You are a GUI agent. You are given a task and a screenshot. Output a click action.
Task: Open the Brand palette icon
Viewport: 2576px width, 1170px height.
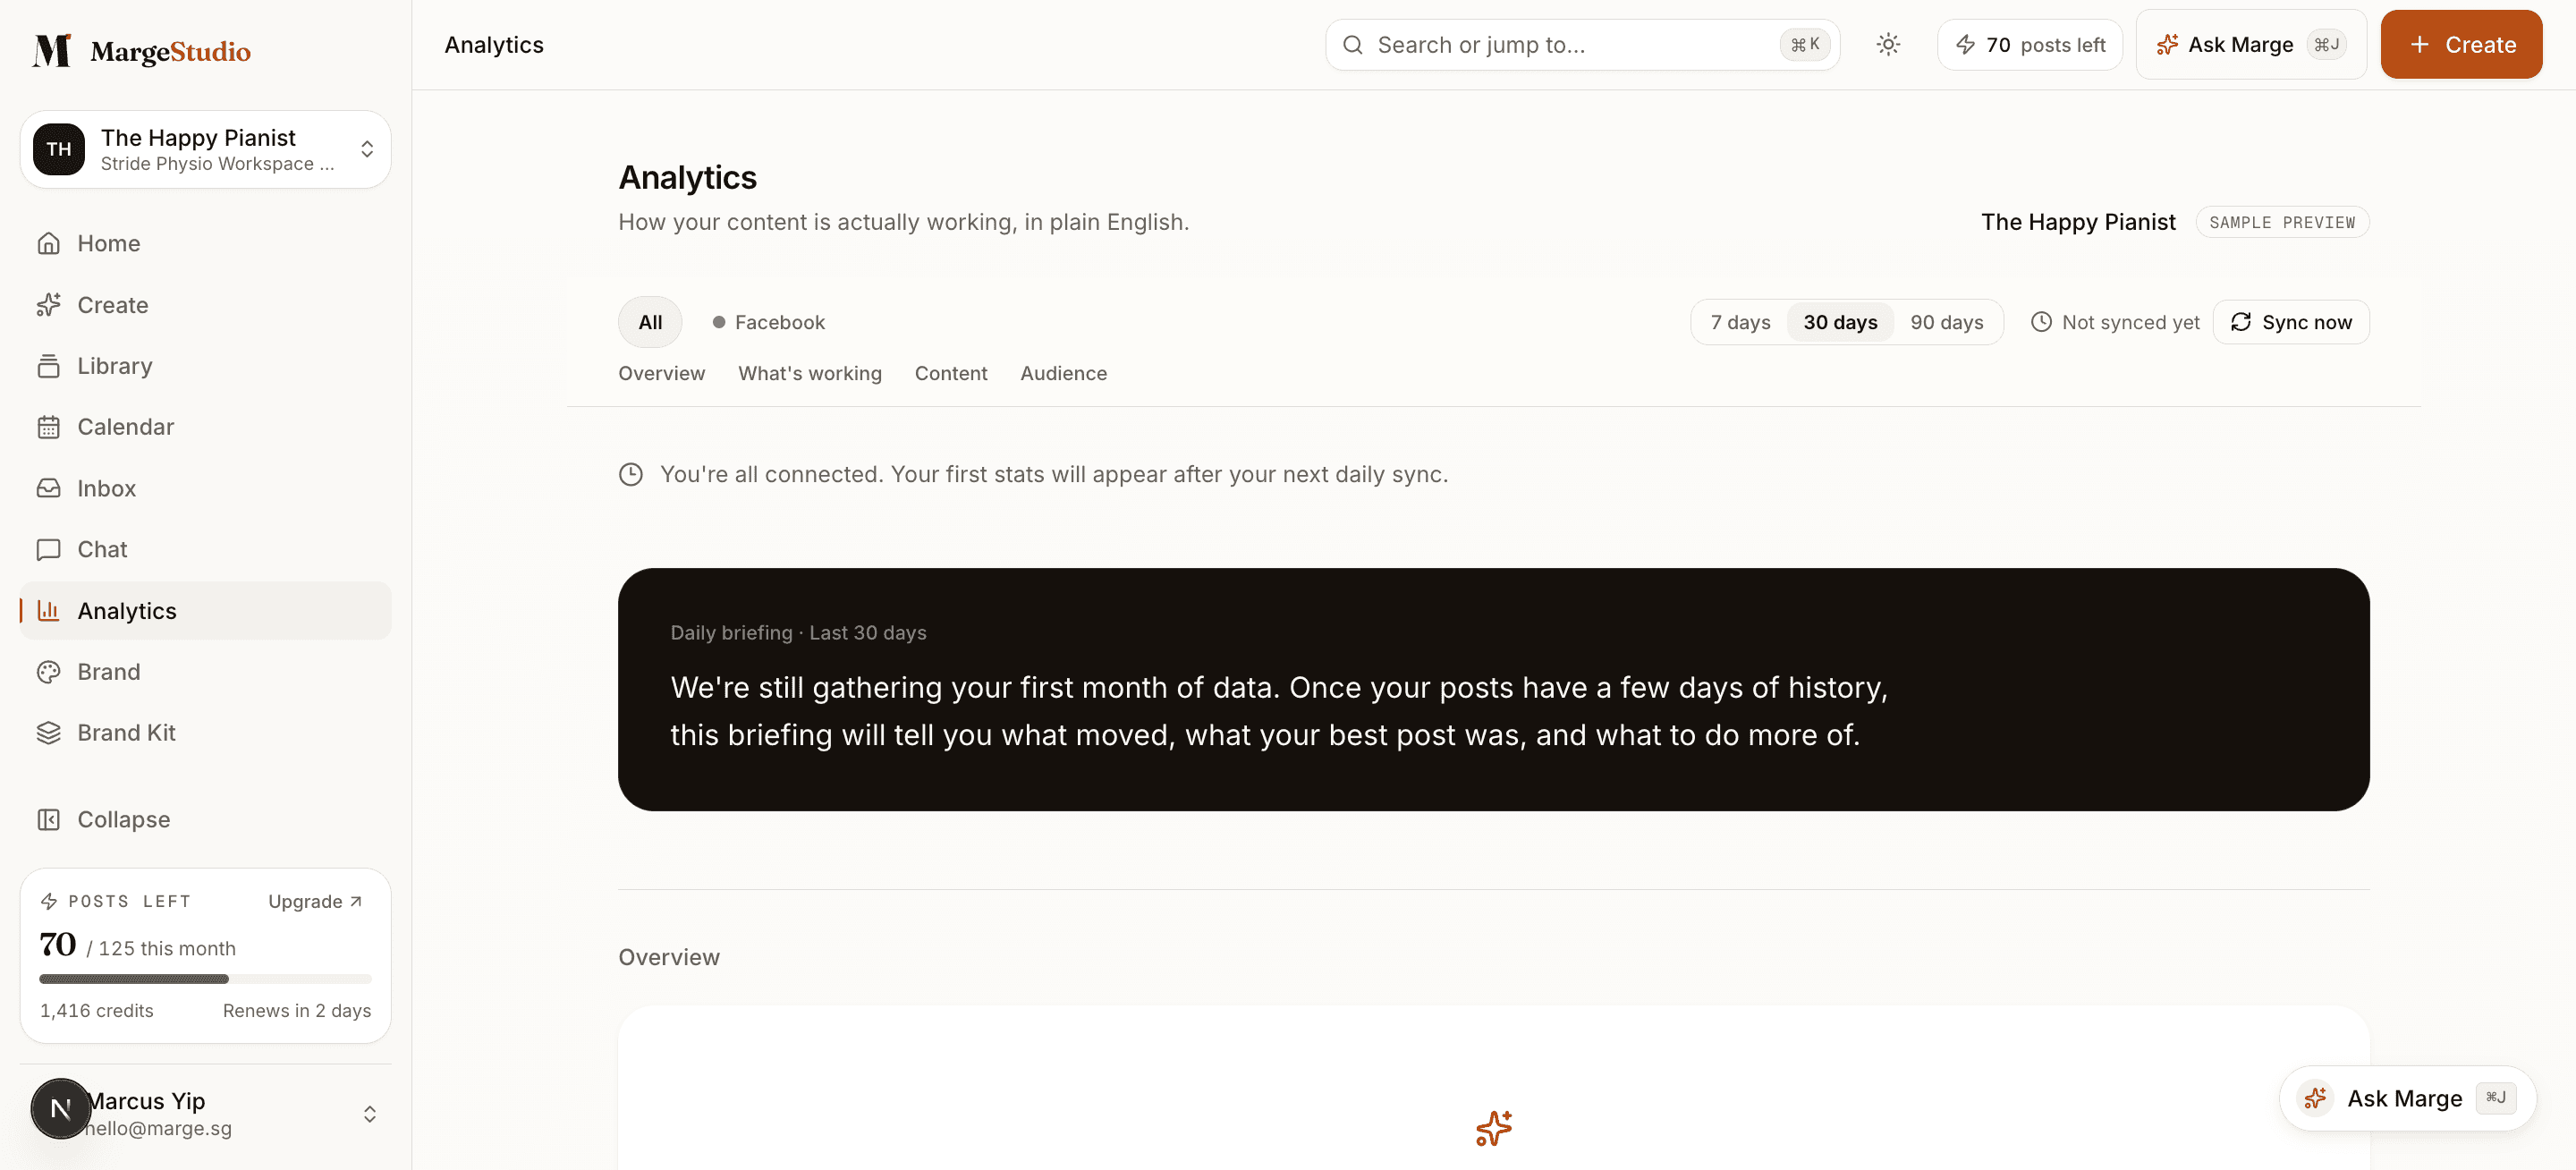[48, 672]
